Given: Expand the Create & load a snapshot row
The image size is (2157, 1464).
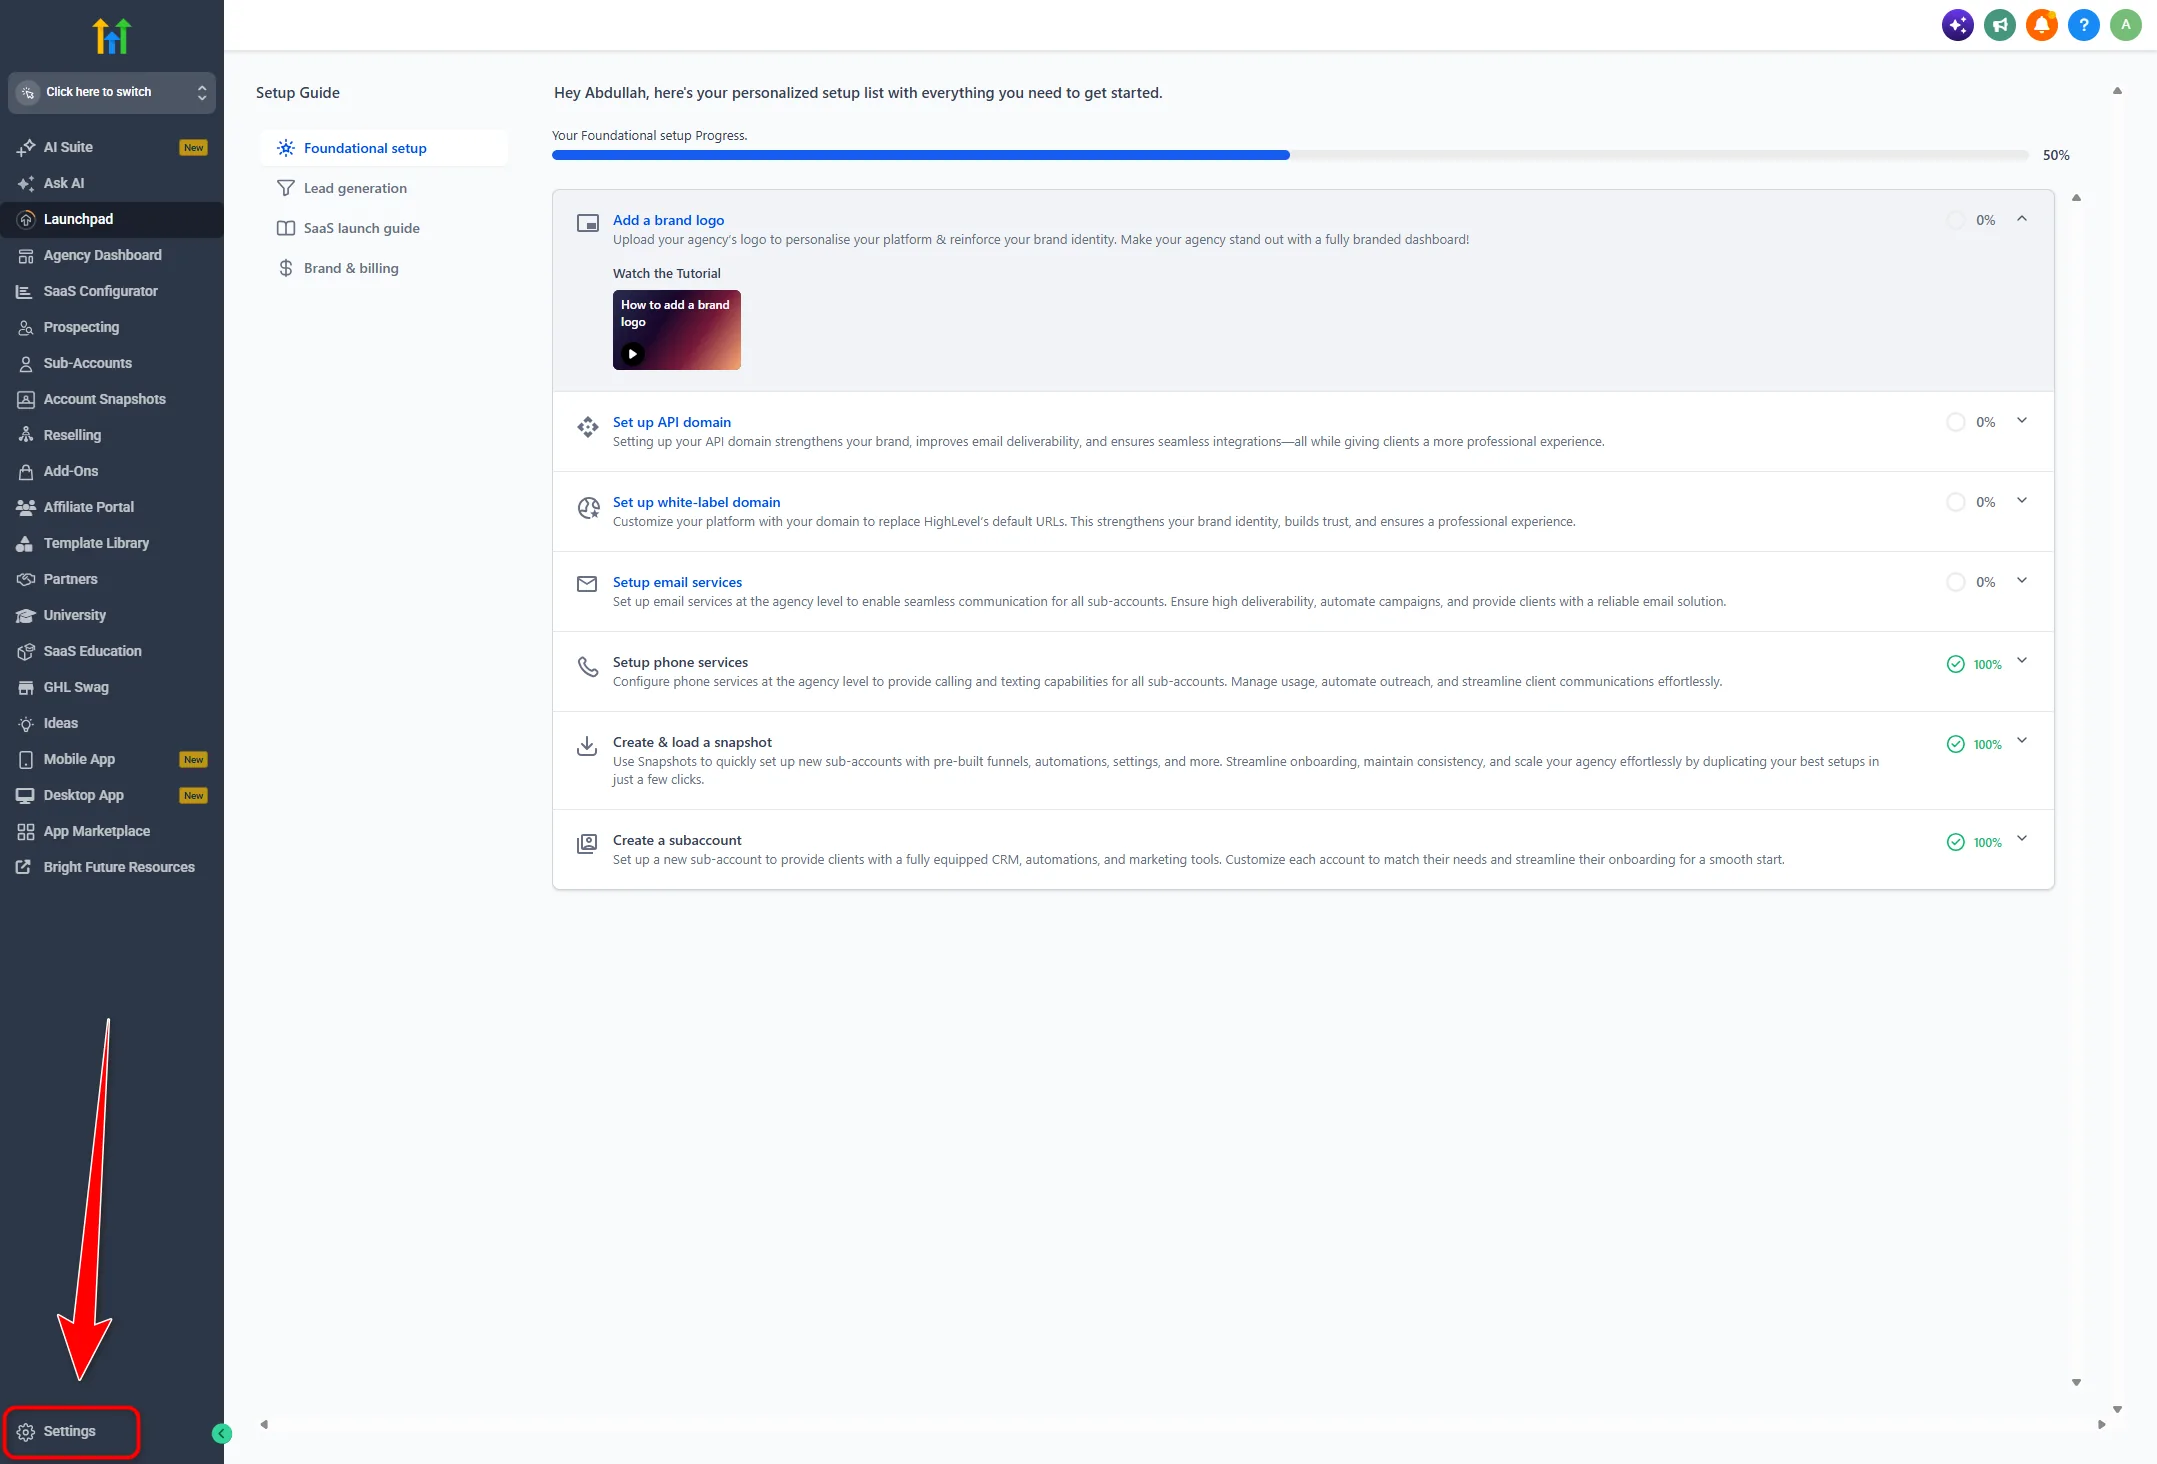Looking at the screenshot, I should pyautogui.click(x=2022, y=740).
